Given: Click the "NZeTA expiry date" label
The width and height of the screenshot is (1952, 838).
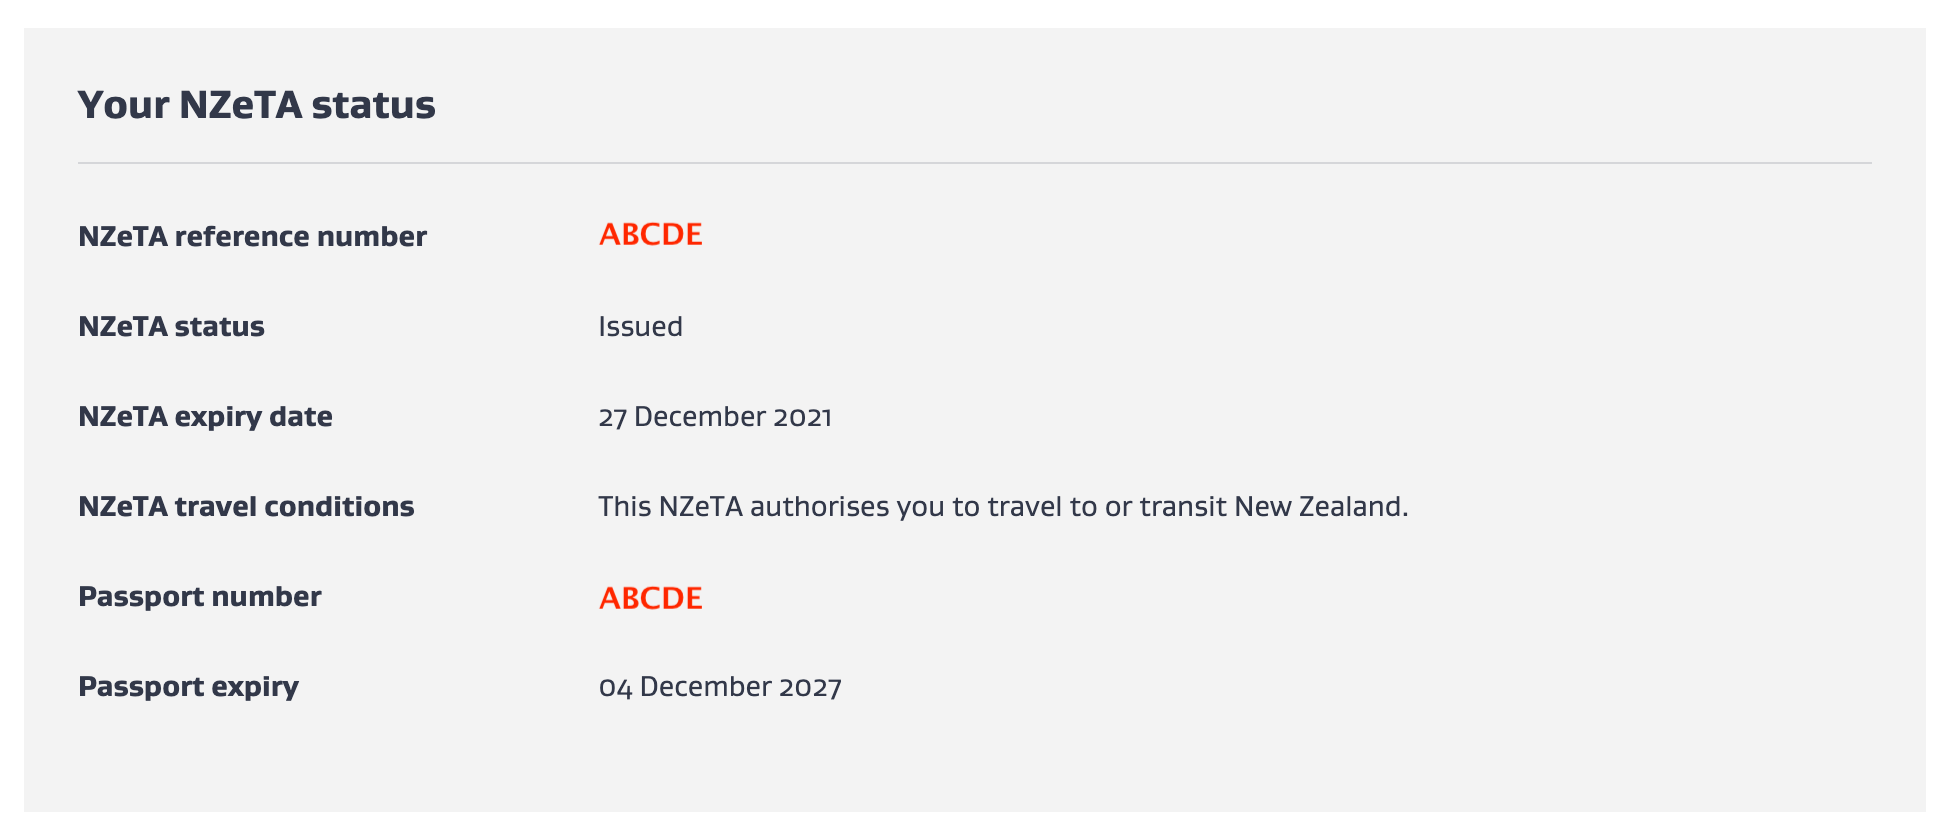Looking at the screenshot, I should [205, 417].
